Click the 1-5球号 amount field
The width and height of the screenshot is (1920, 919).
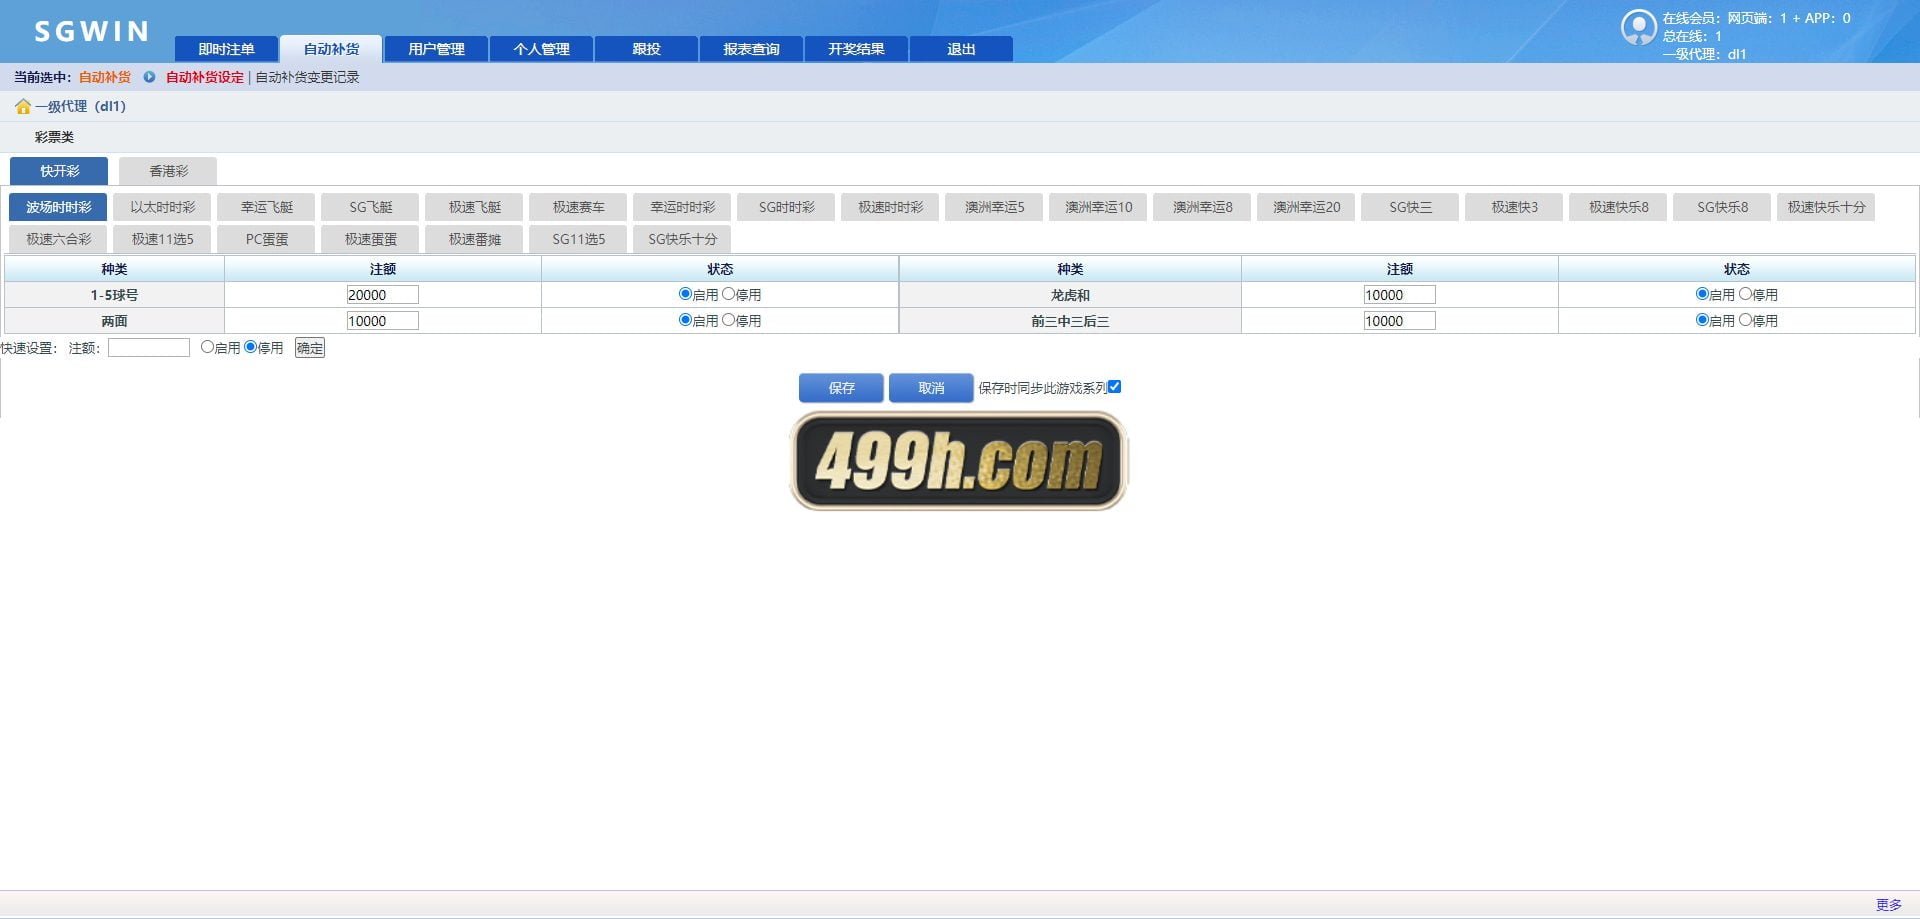coord(382,295)
